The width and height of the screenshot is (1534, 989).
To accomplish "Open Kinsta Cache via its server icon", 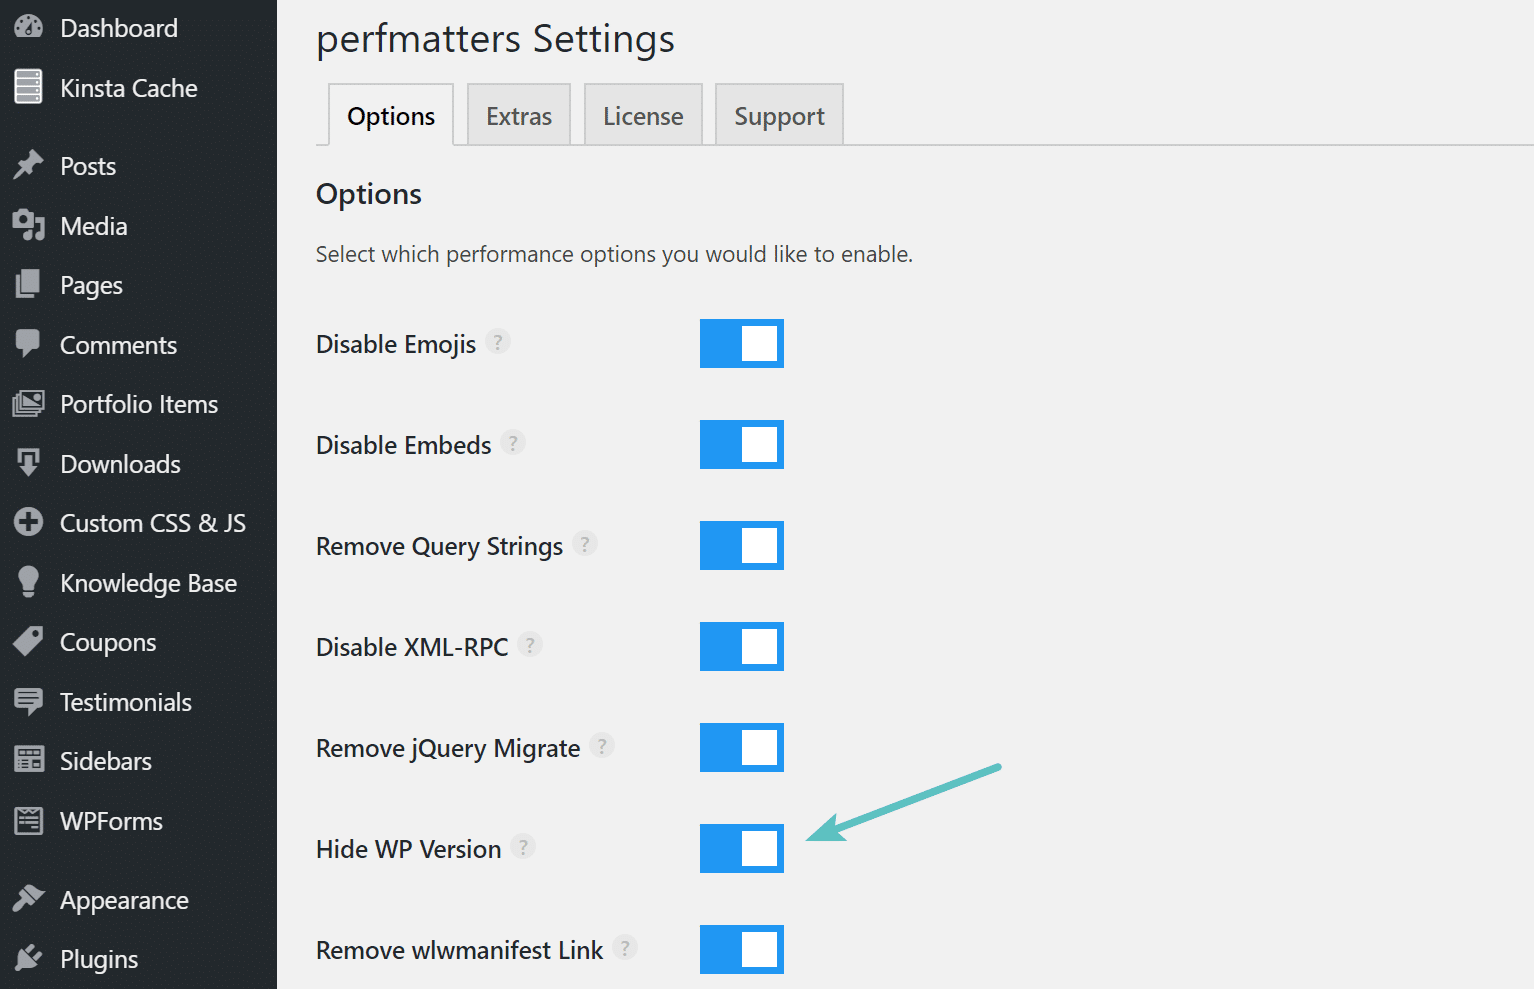I will point(27,87).
